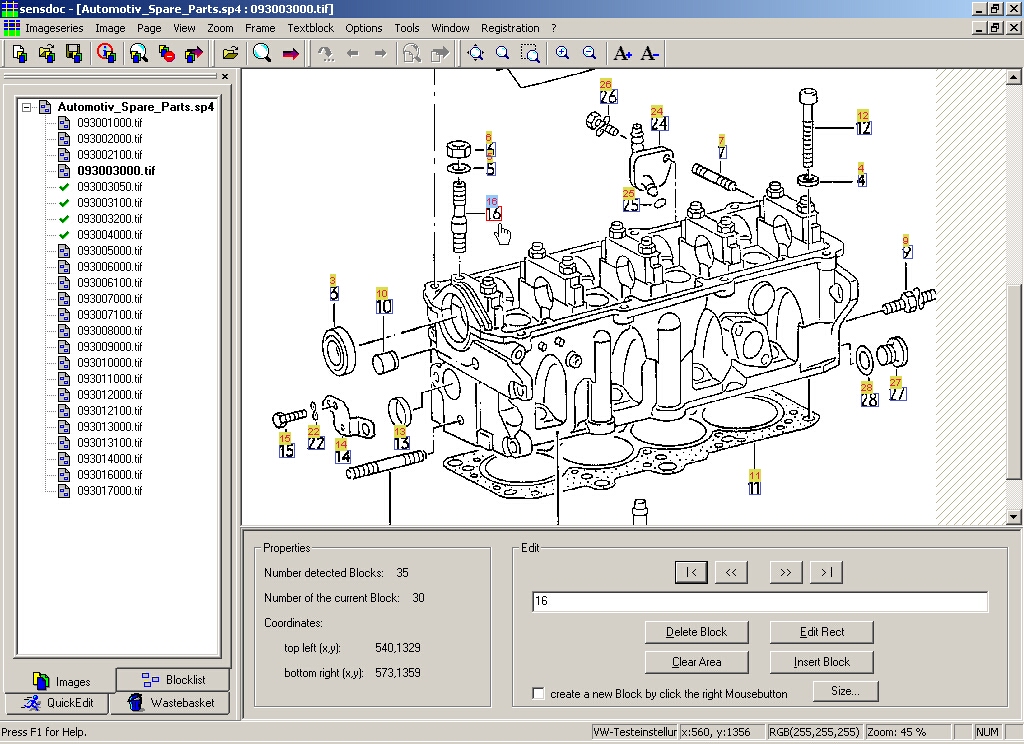This screenshot has width=1024, height=744.
Task: Click the open folder toolbar icon
Action: pos(230,53)
